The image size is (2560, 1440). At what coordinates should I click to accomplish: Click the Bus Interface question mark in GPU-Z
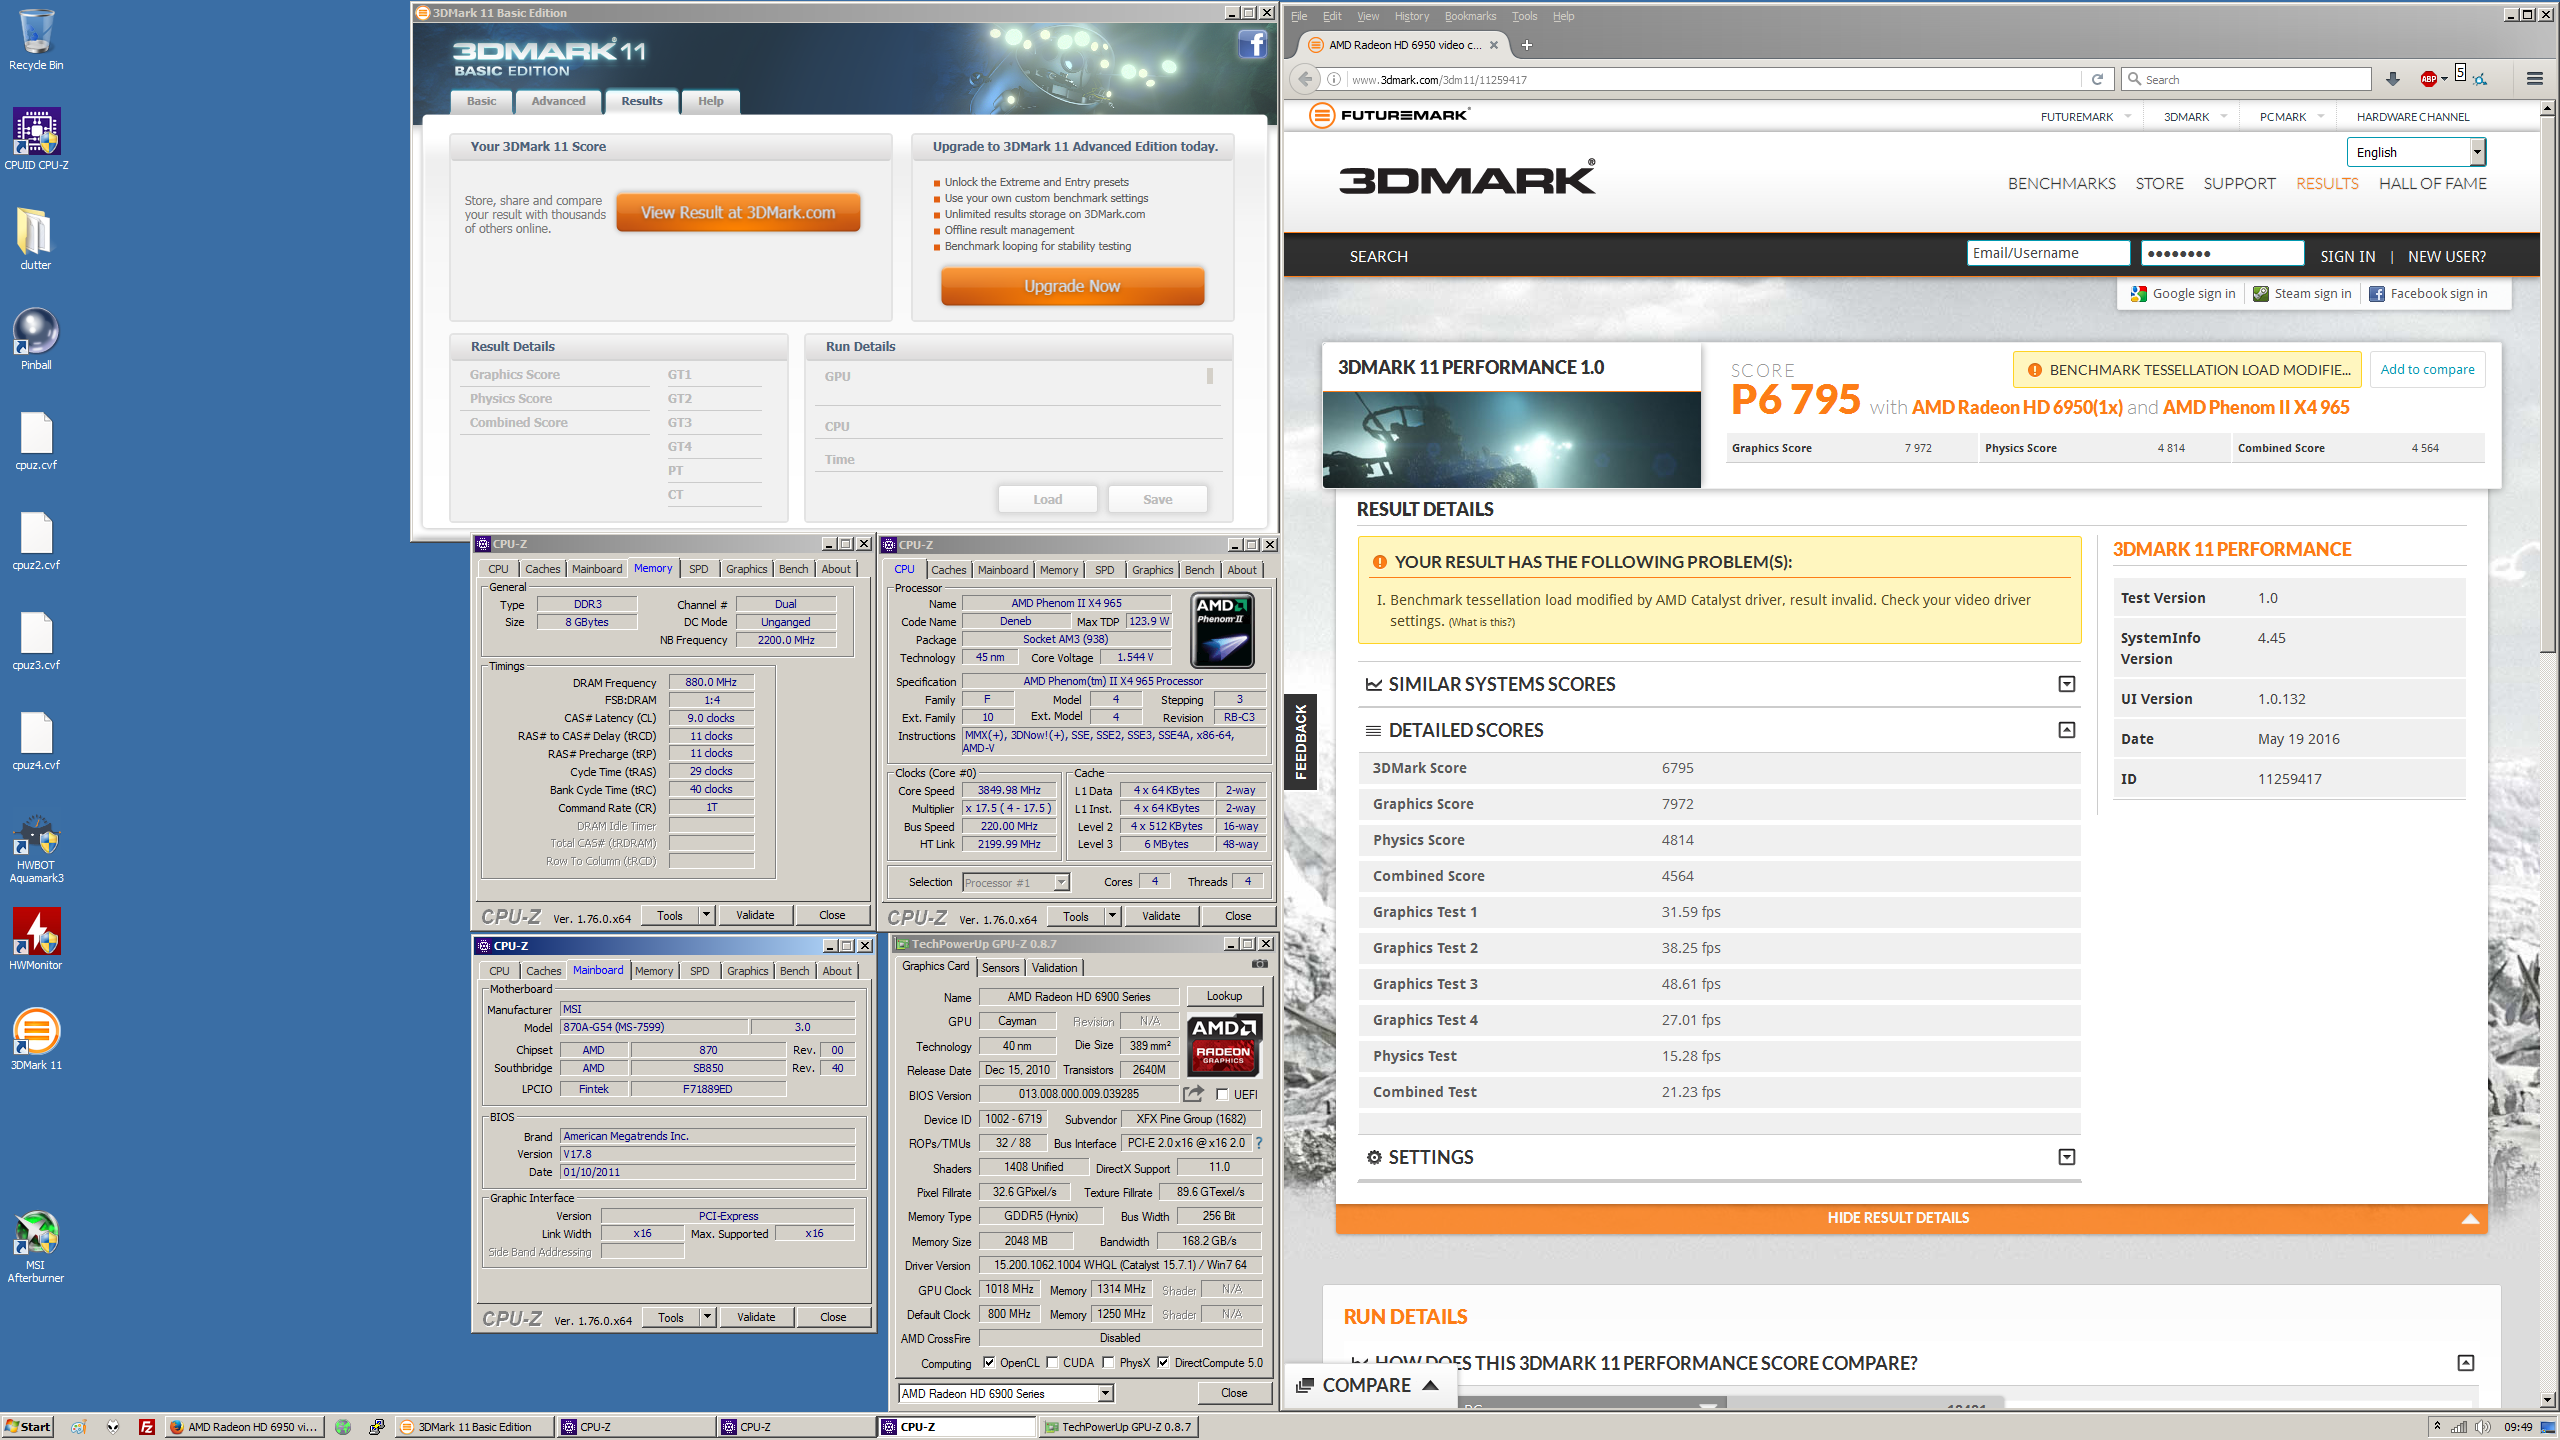pos(1259,1143)
